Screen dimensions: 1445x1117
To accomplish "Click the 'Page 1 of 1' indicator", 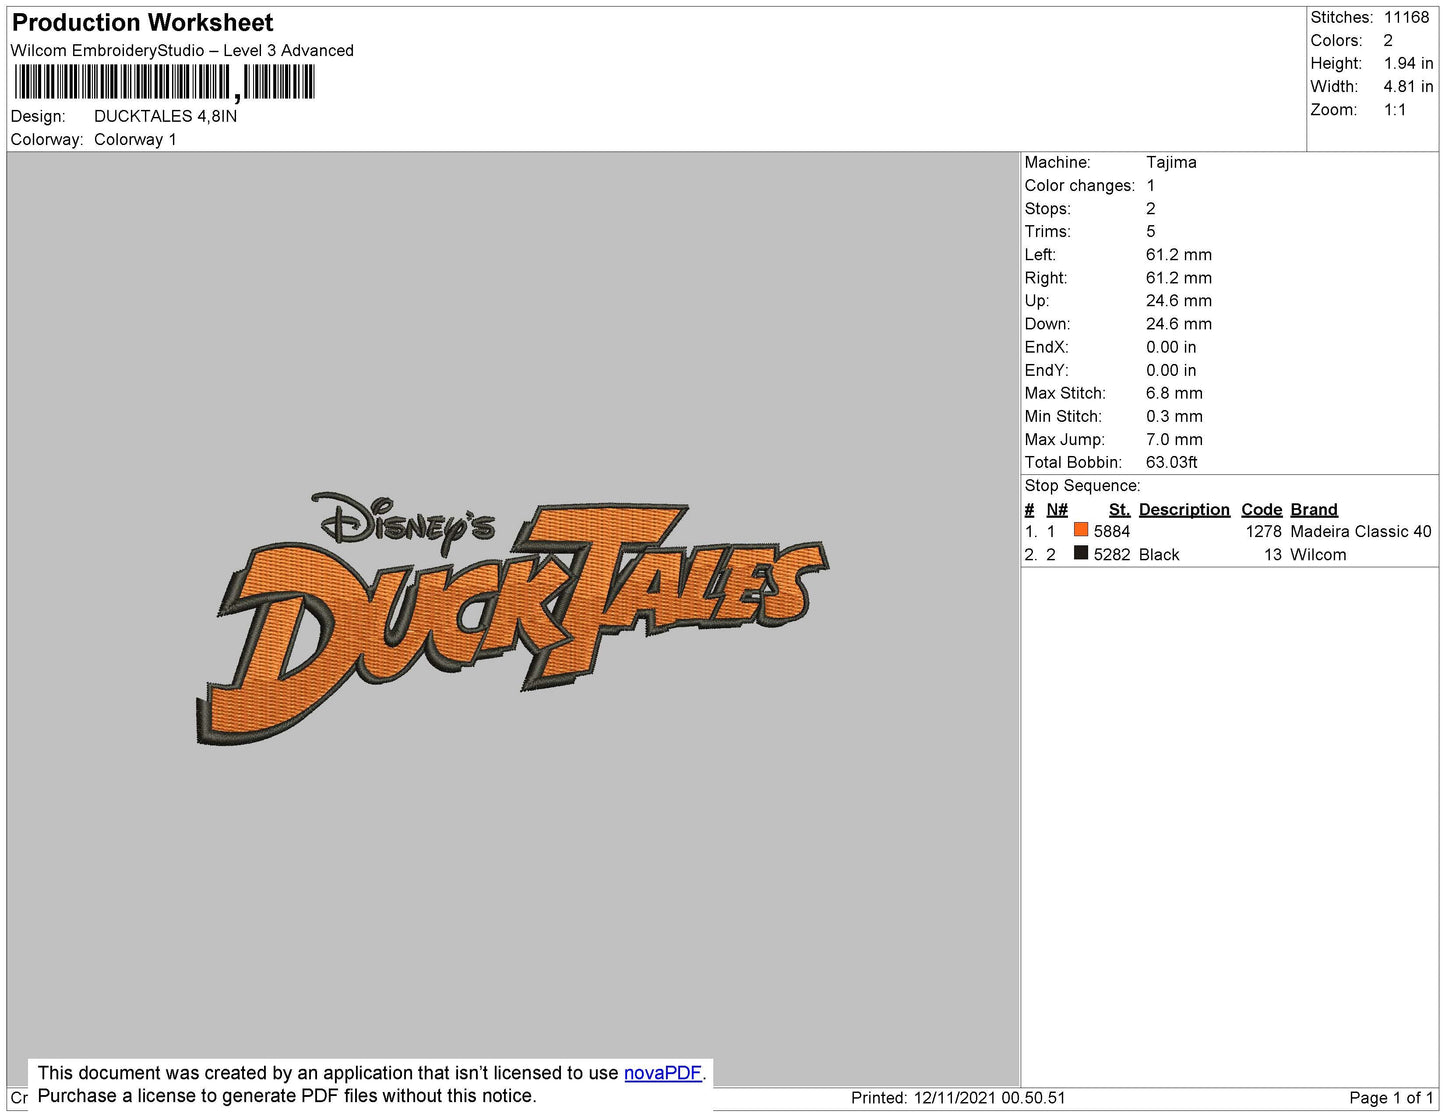I will (x=1391, y=1097).
